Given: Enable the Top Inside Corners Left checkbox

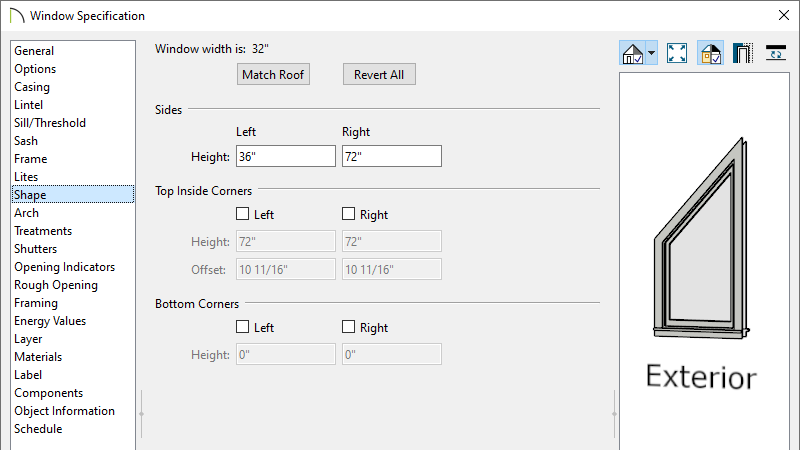Looking at the screenshot, I should coord(242,214).
